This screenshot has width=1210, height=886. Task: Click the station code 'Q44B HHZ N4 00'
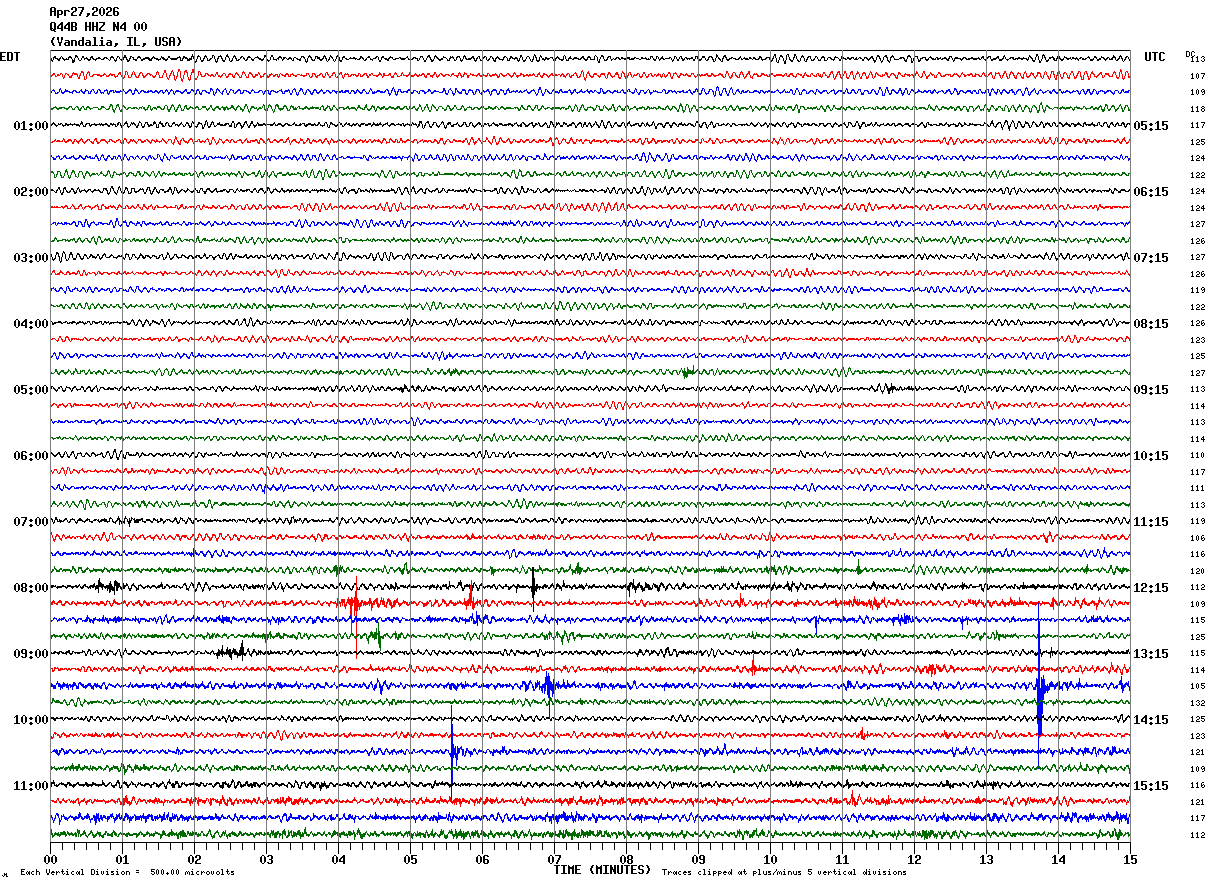click(98, 27)
